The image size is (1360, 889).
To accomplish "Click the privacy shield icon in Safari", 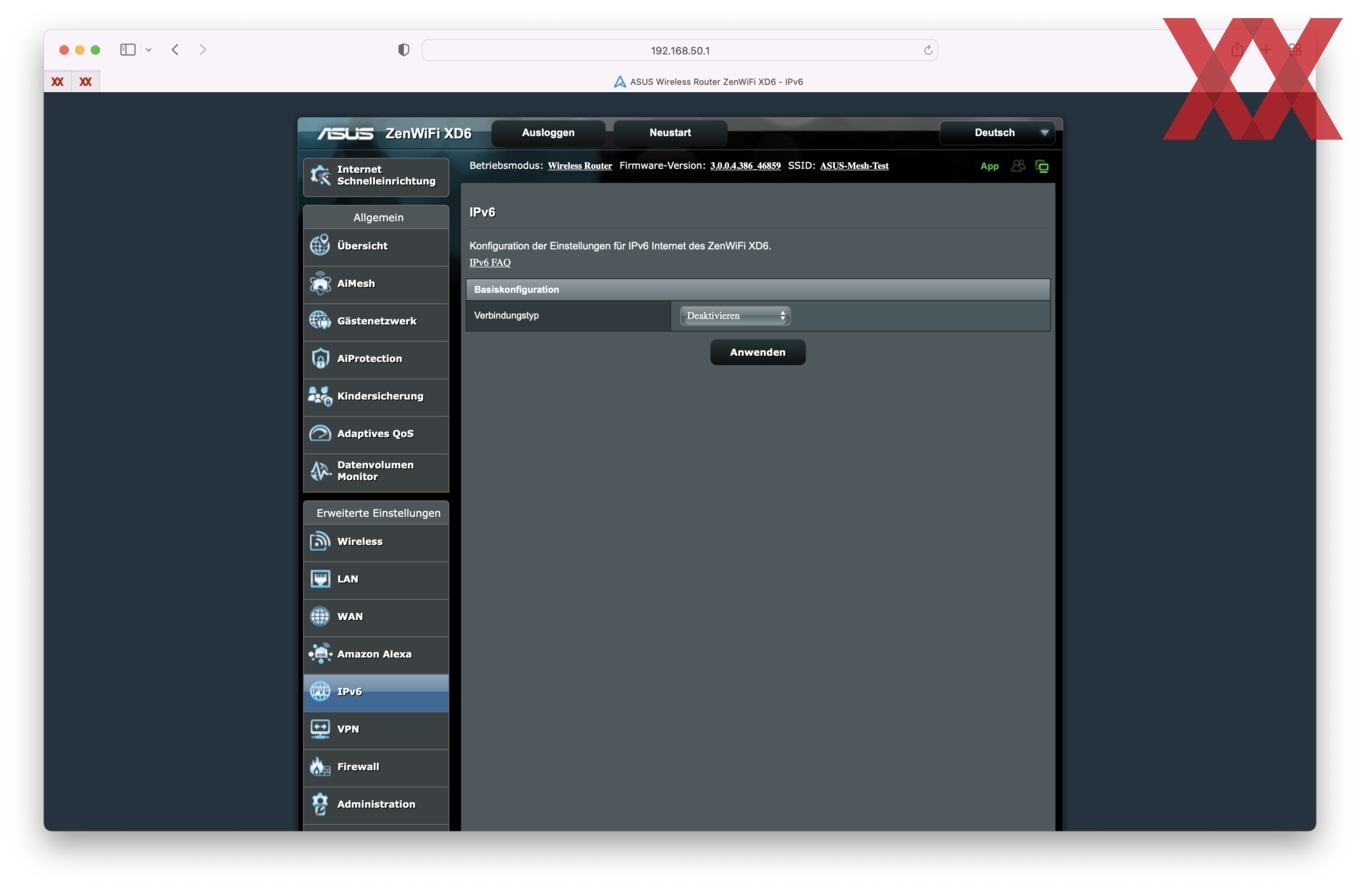I will point(404,50).
